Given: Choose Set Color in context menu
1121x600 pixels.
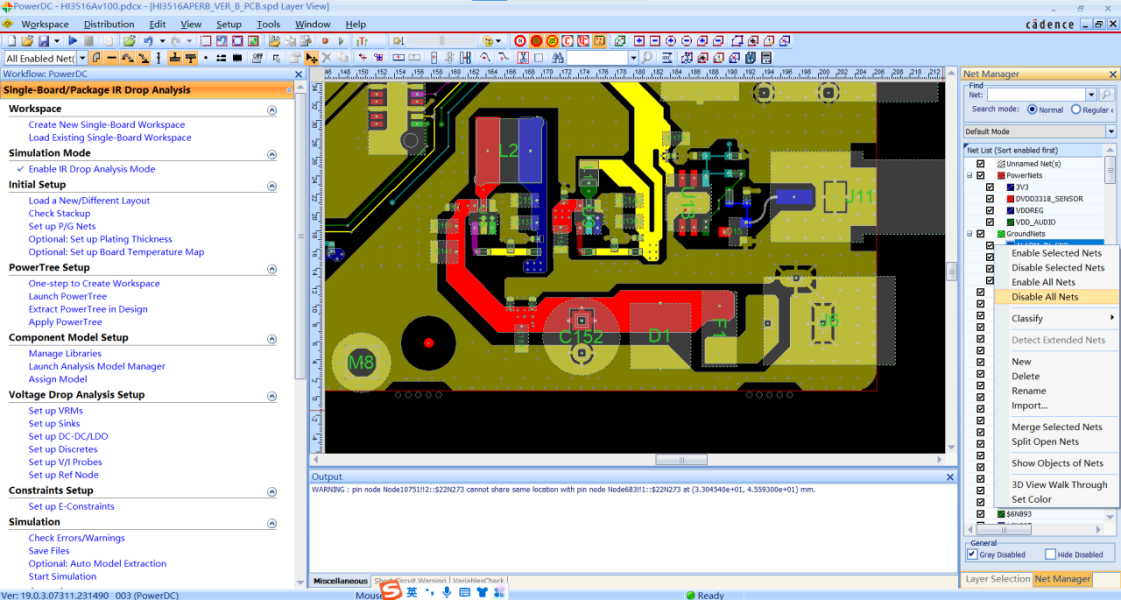Looking at the screenshot, I should 1057,499.
